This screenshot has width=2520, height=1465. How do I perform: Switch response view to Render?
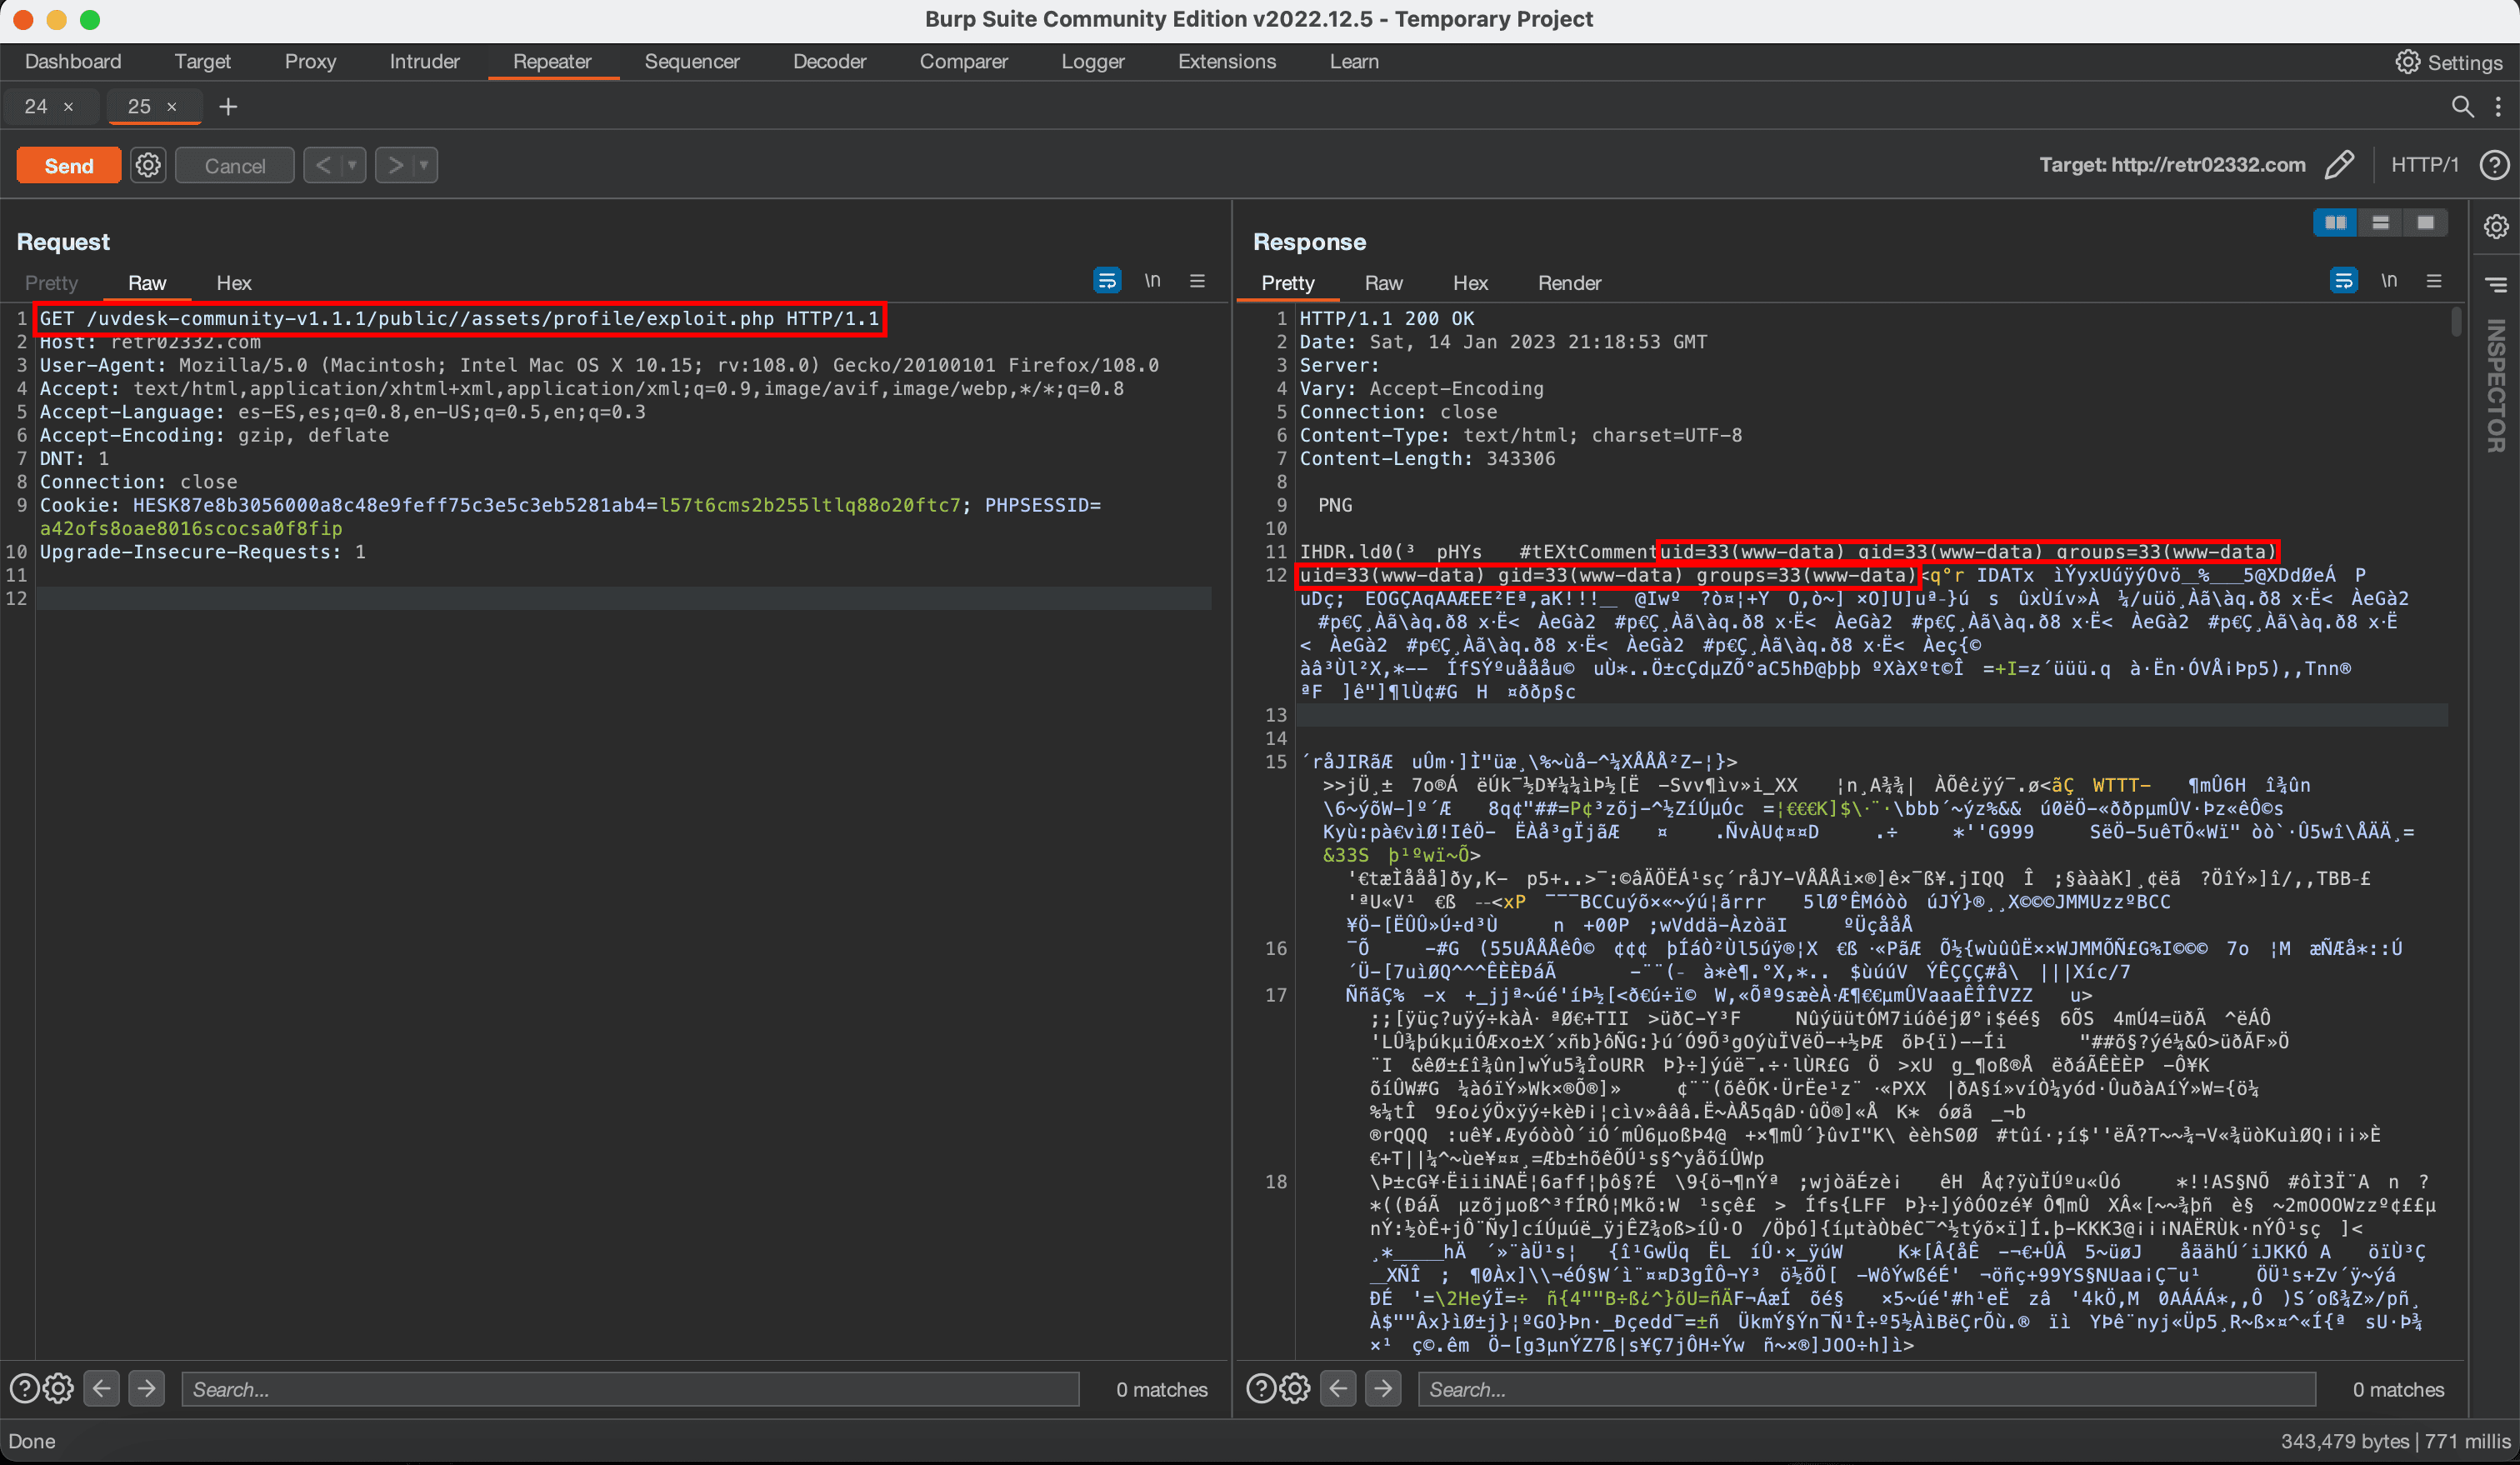pyautogui.click(x=1569, y=283)
